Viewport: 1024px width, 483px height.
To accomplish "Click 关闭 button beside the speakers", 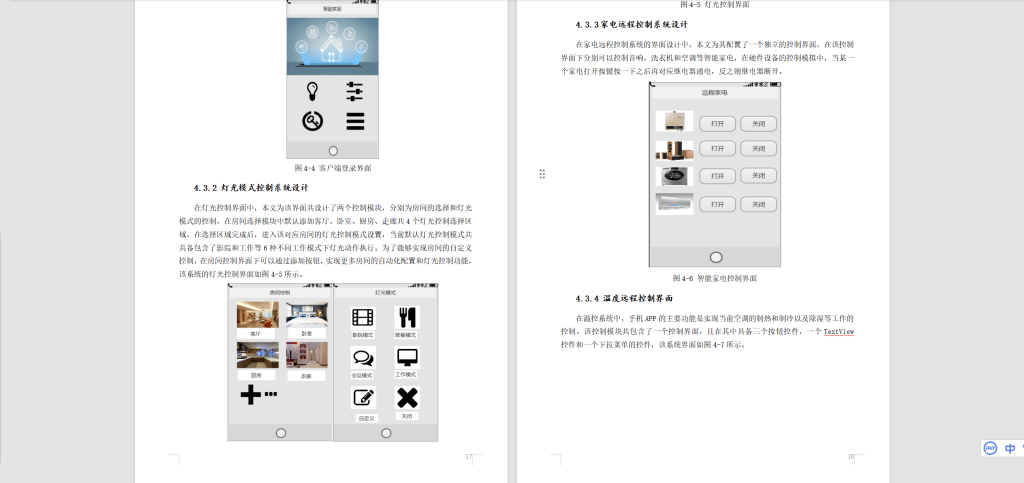I will tap(758, 148).
